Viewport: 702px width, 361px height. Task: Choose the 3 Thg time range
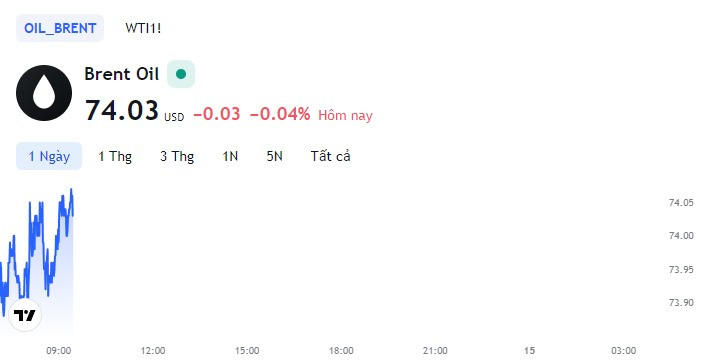pos(177,156)
